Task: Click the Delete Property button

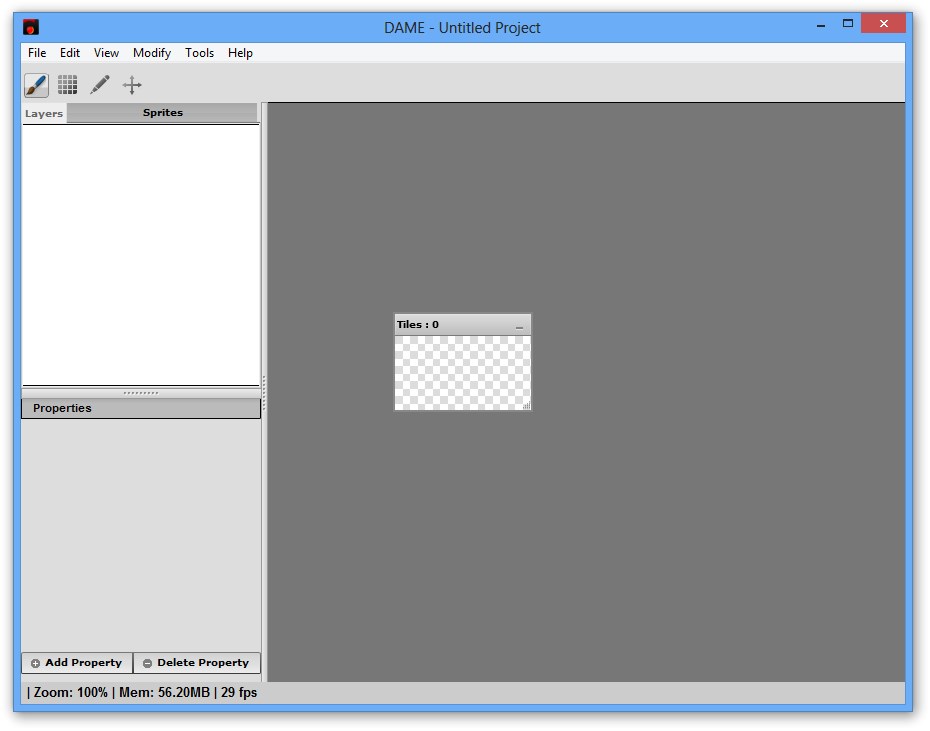Action: tap(197, 662)
